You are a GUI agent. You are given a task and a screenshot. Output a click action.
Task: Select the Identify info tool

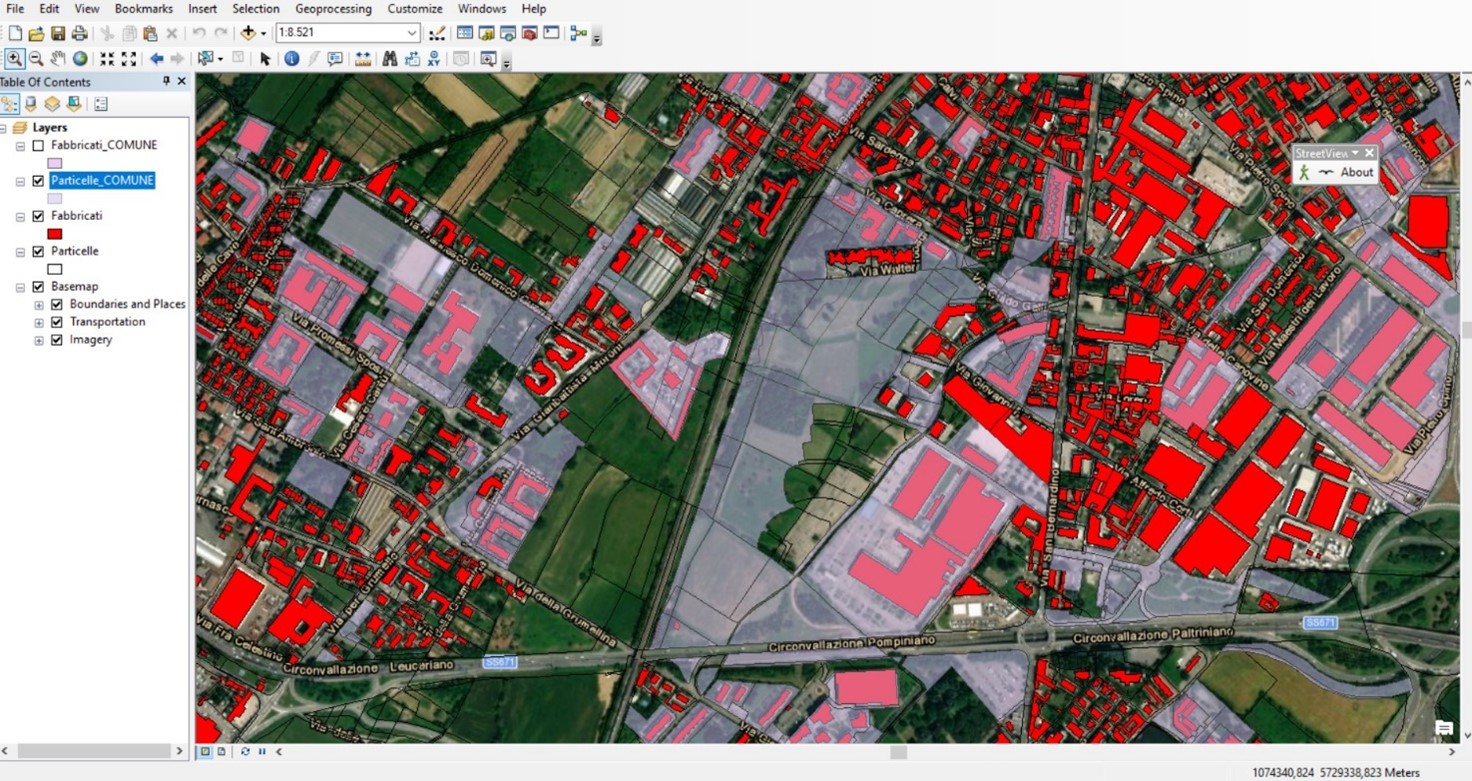[291, 59]
